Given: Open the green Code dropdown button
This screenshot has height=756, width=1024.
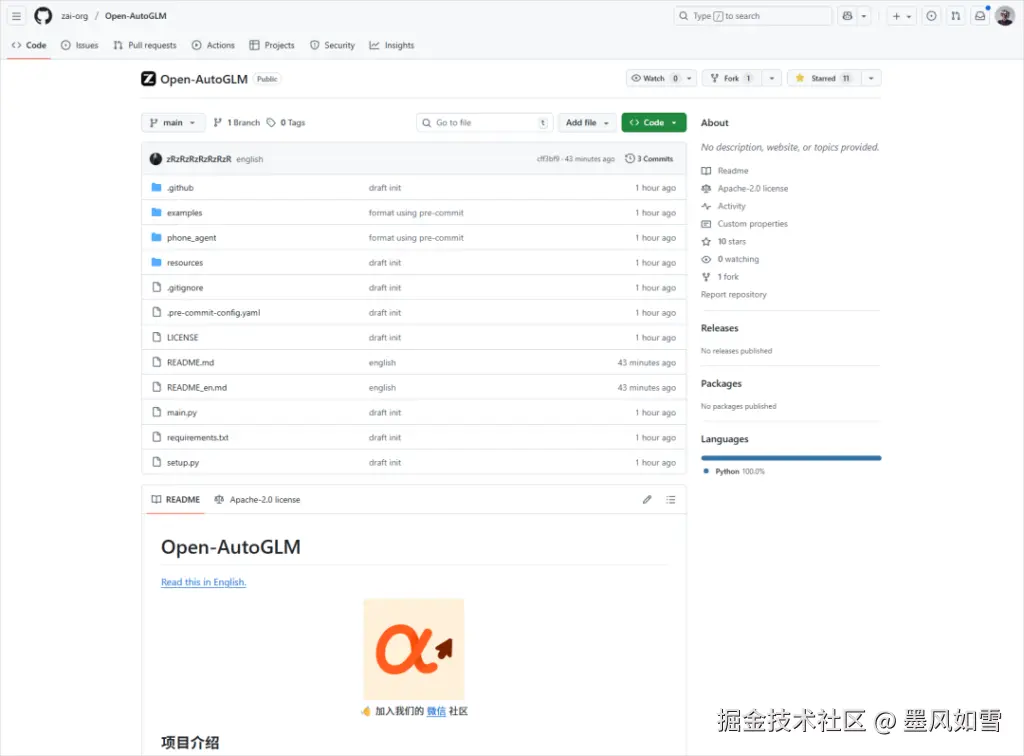Looking at the screenshot, I should (x=654, y=123).
